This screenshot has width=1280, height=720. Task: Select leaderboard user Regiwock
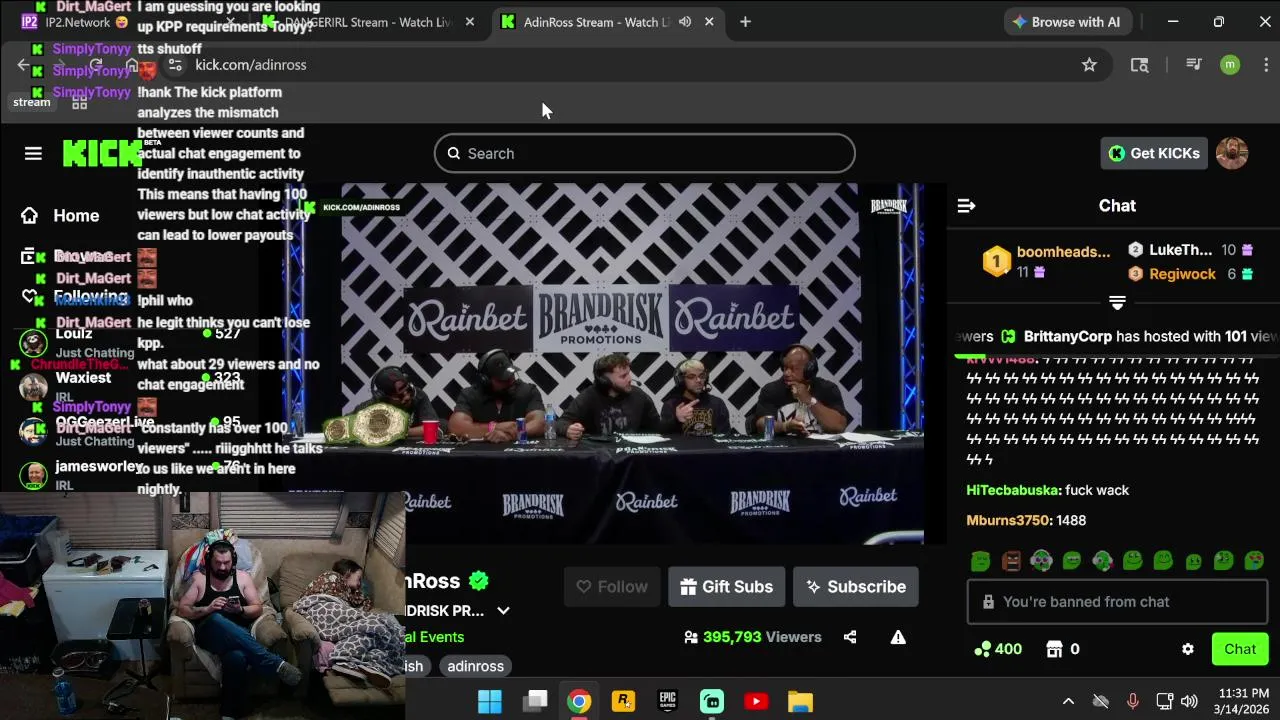pyautogui.click(x=1182, y=274)
